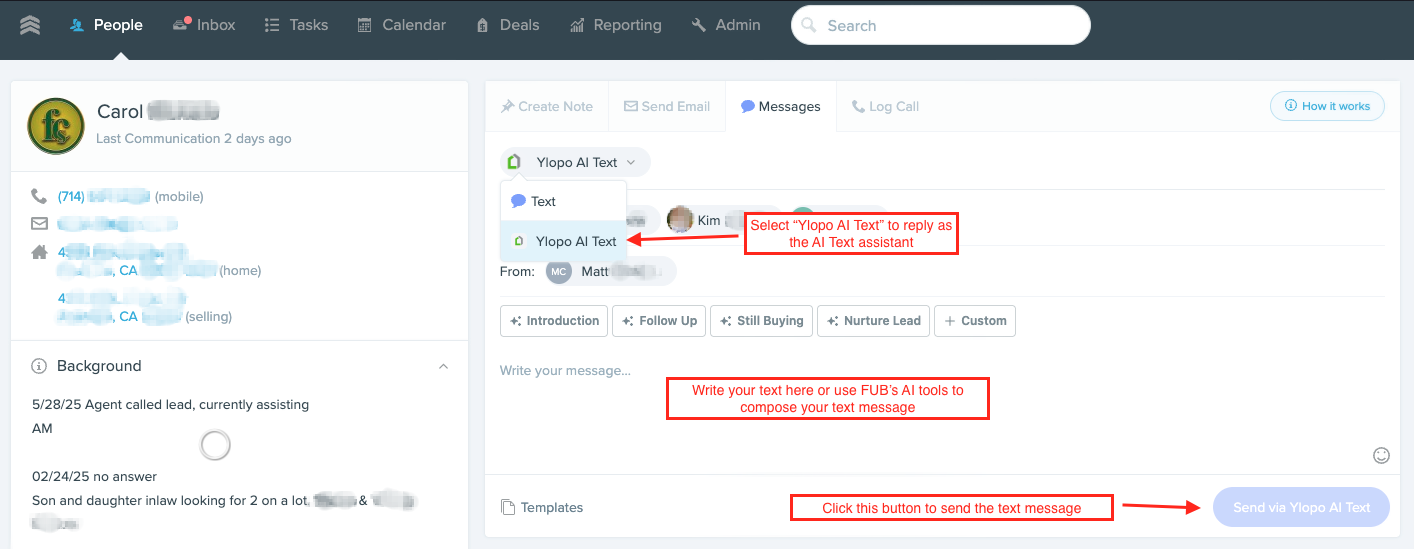Click the email envelope icon in contact details

[x=39, y=223]
